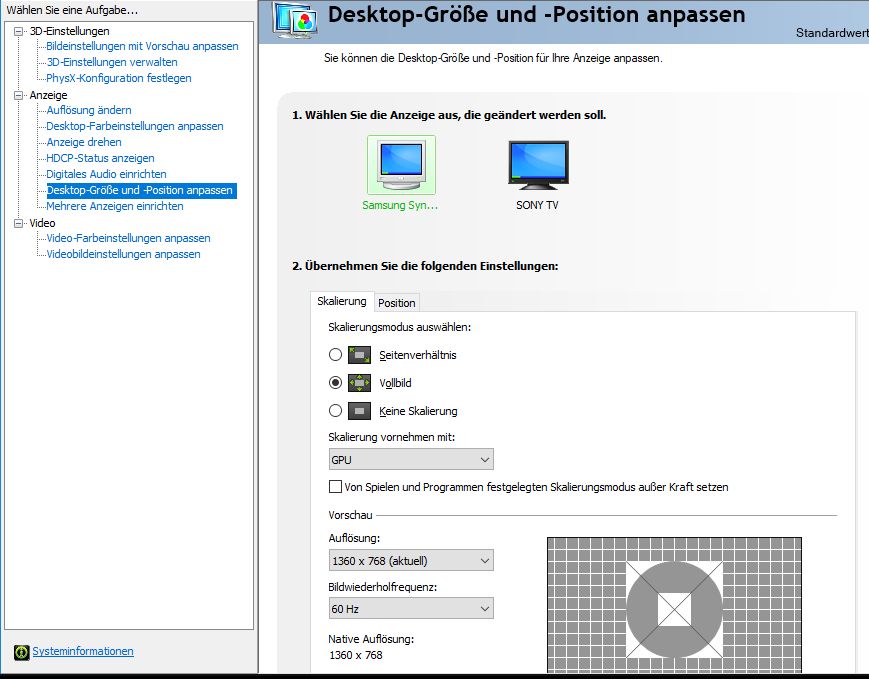Enable override scaling mode for games checkbox
This screenshot has width=869, height=679.
[335, 487]
